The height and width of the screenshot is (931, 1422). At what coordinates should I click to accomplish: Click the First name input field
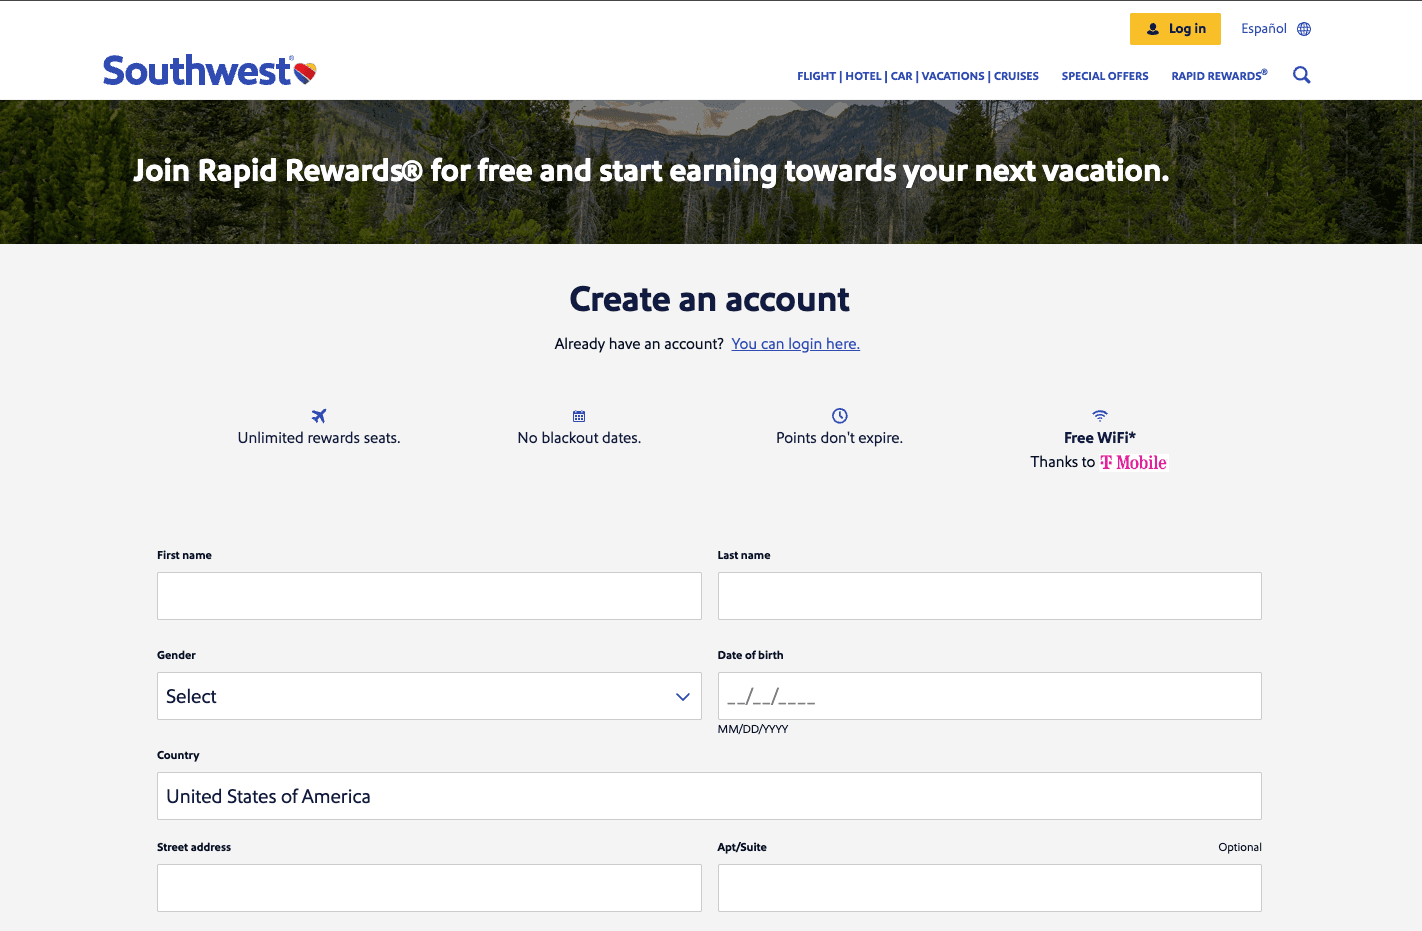click(x=429, y=596)
